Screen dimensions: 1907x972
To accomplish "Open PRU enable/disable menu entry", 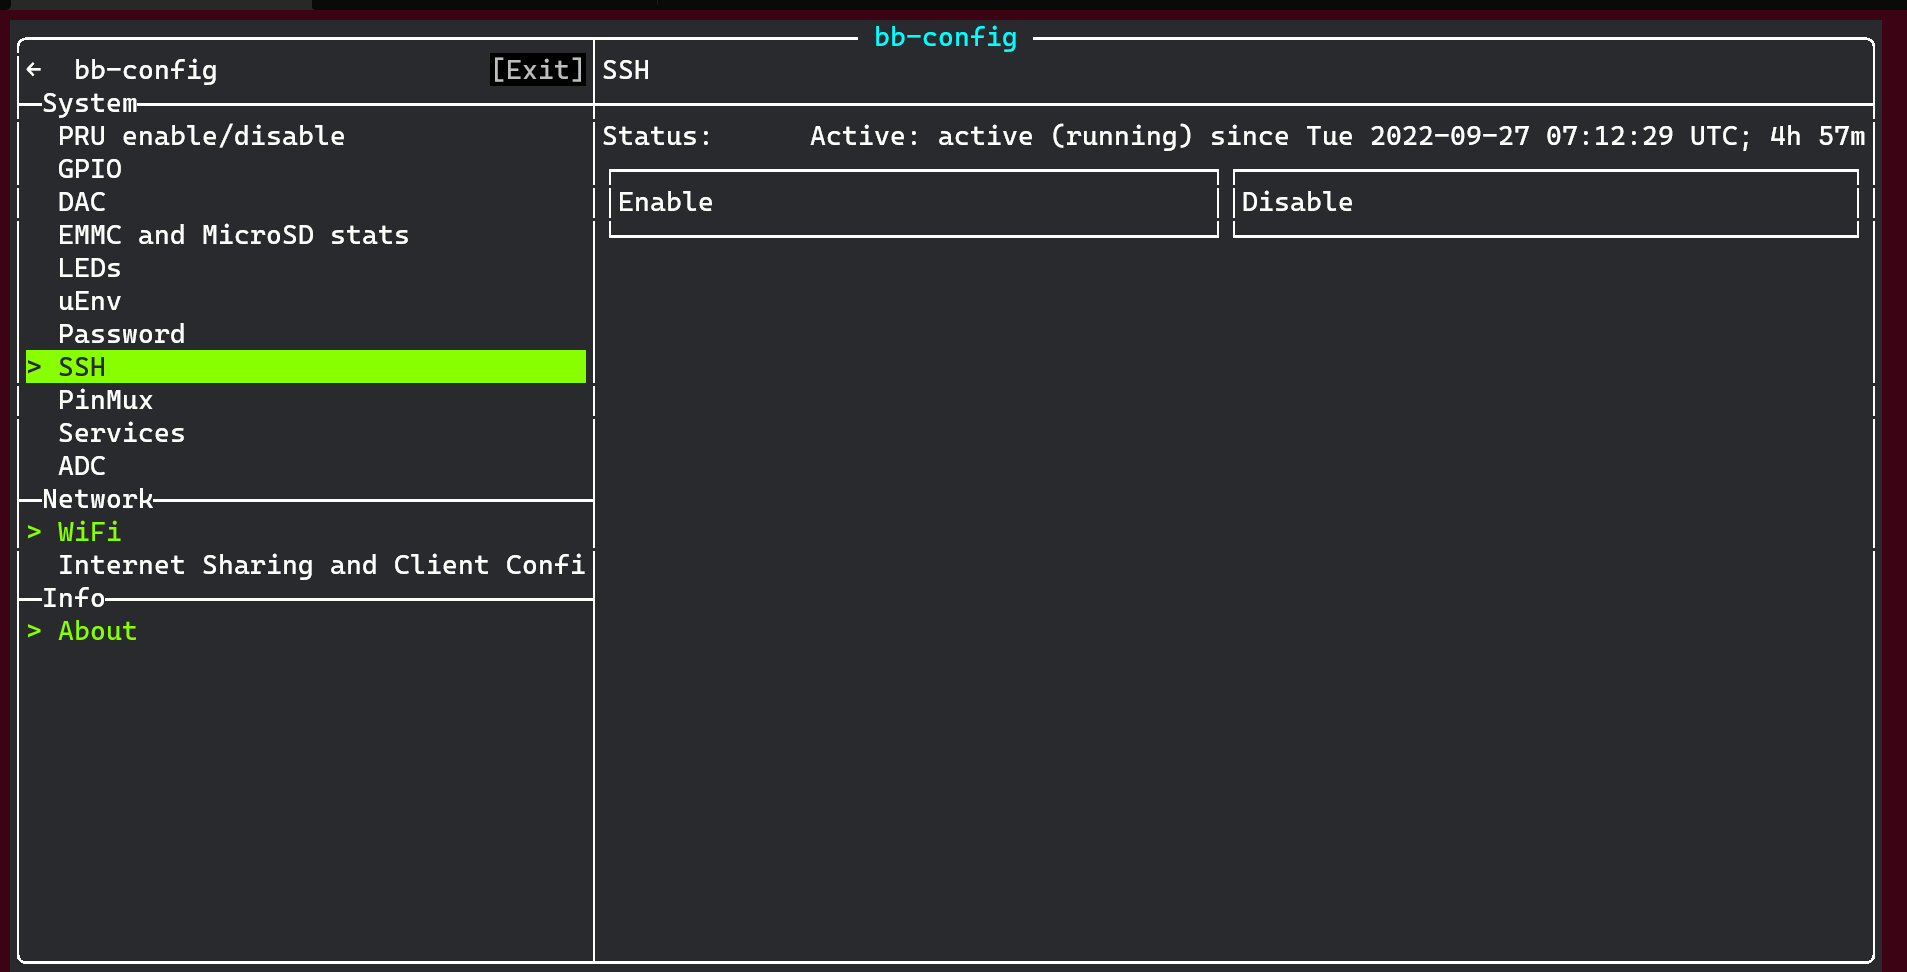I will [x=201, y=136].
